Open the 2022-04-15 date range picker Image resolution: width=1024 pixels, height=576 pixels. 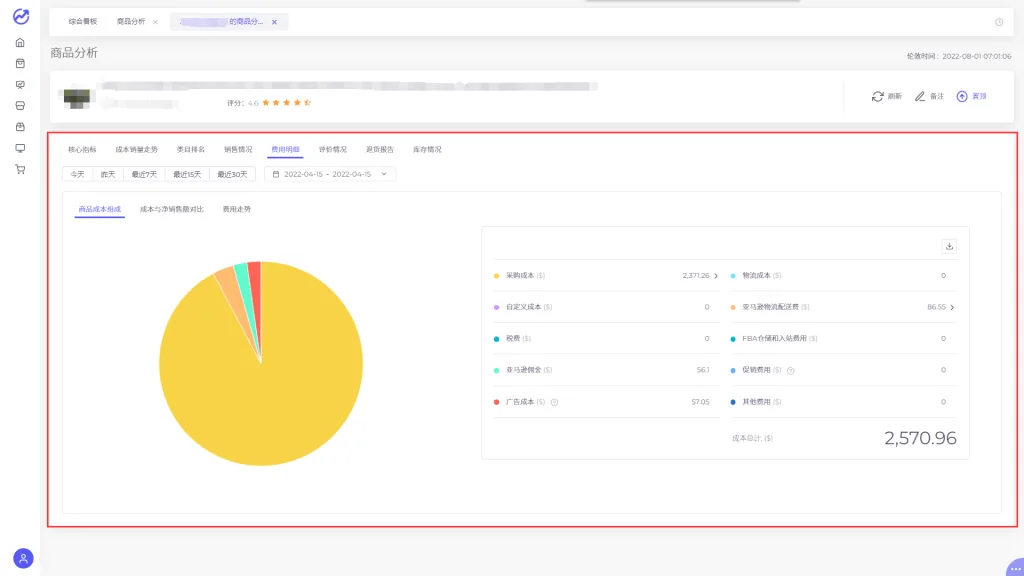click(x=329, y=174)
